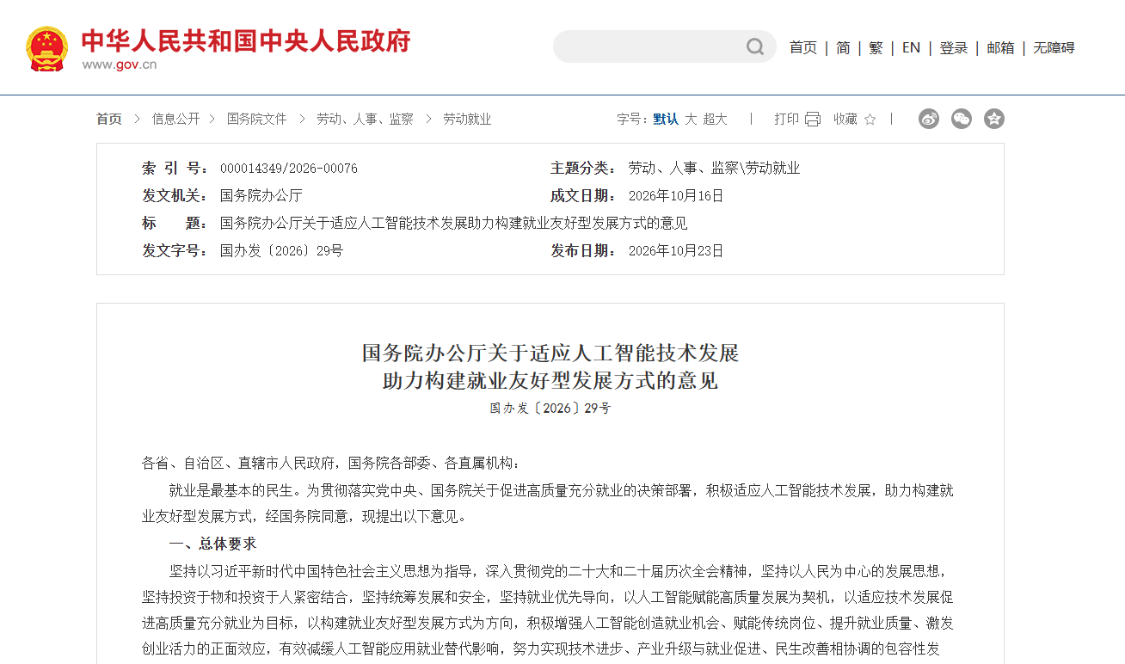Click issuing agency value 国务院办公厅

click(261, 195)
